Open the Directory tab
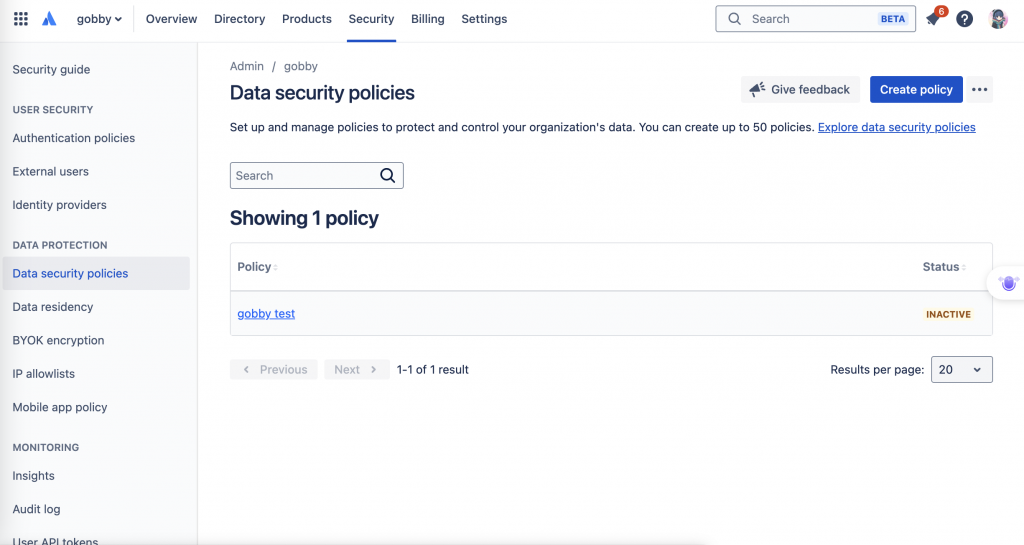This screenshot has width=1024, height=545. point(240,19)
